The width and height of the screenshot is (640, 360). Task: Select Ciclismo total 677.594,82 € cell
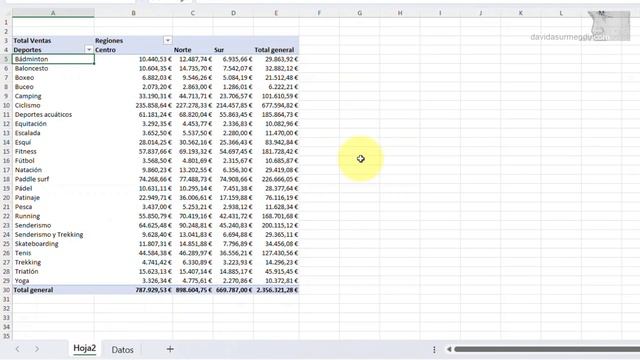click(x=276, y=105)
